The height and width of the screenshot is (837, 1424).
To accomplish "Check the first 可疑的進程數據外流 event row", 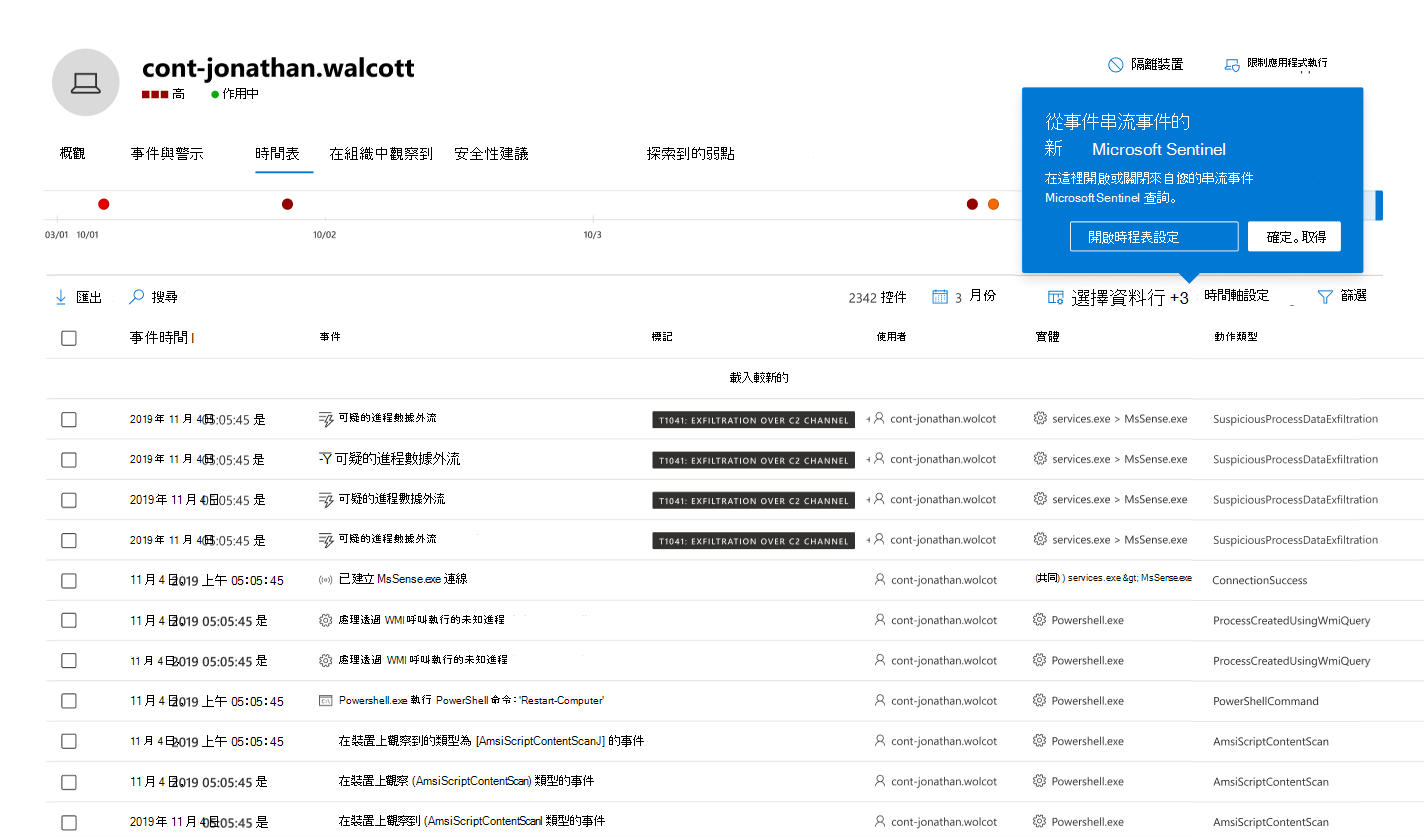I will click(68, 419).
